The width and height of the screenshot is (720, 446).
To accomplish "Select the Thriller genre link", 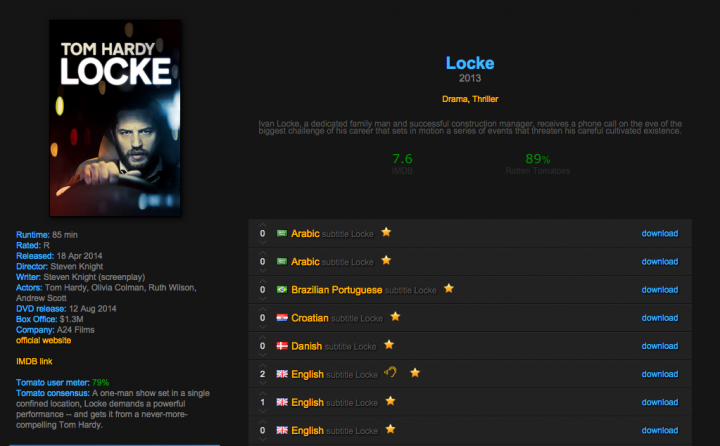I will coord(485,99).
